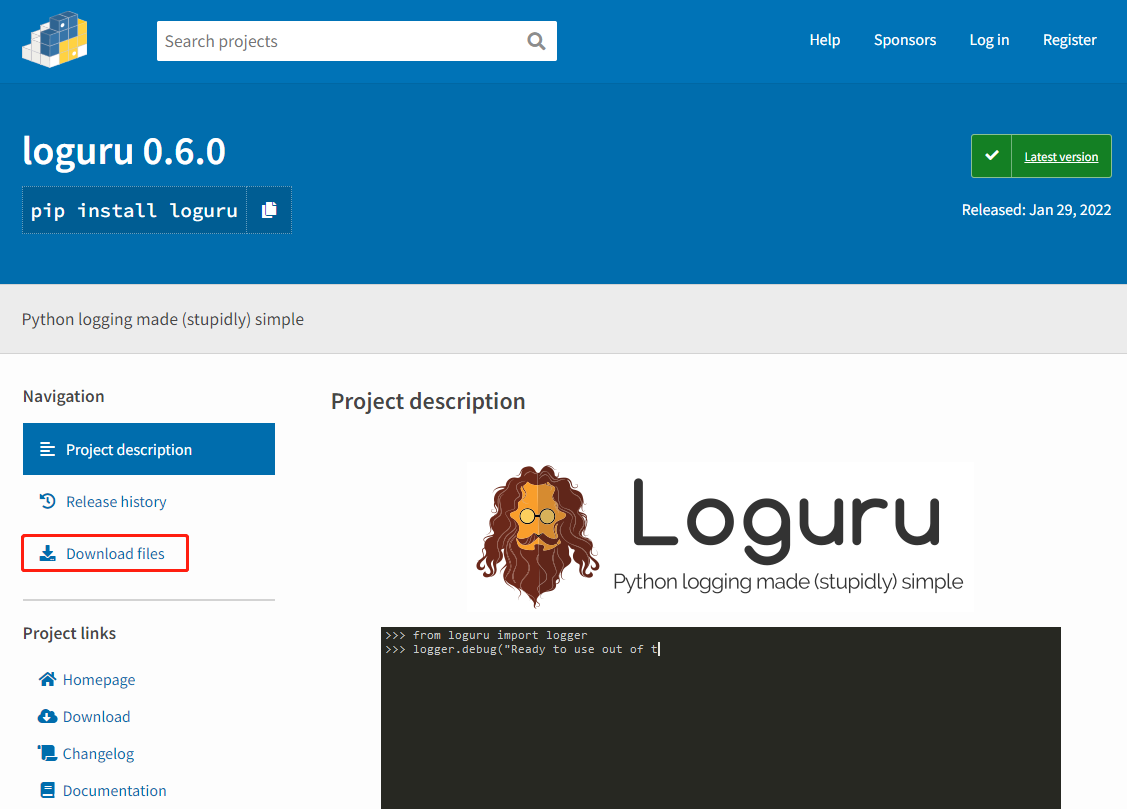Click the Project description heading
Screen dimensions: 1127x809
click(428, 401)
